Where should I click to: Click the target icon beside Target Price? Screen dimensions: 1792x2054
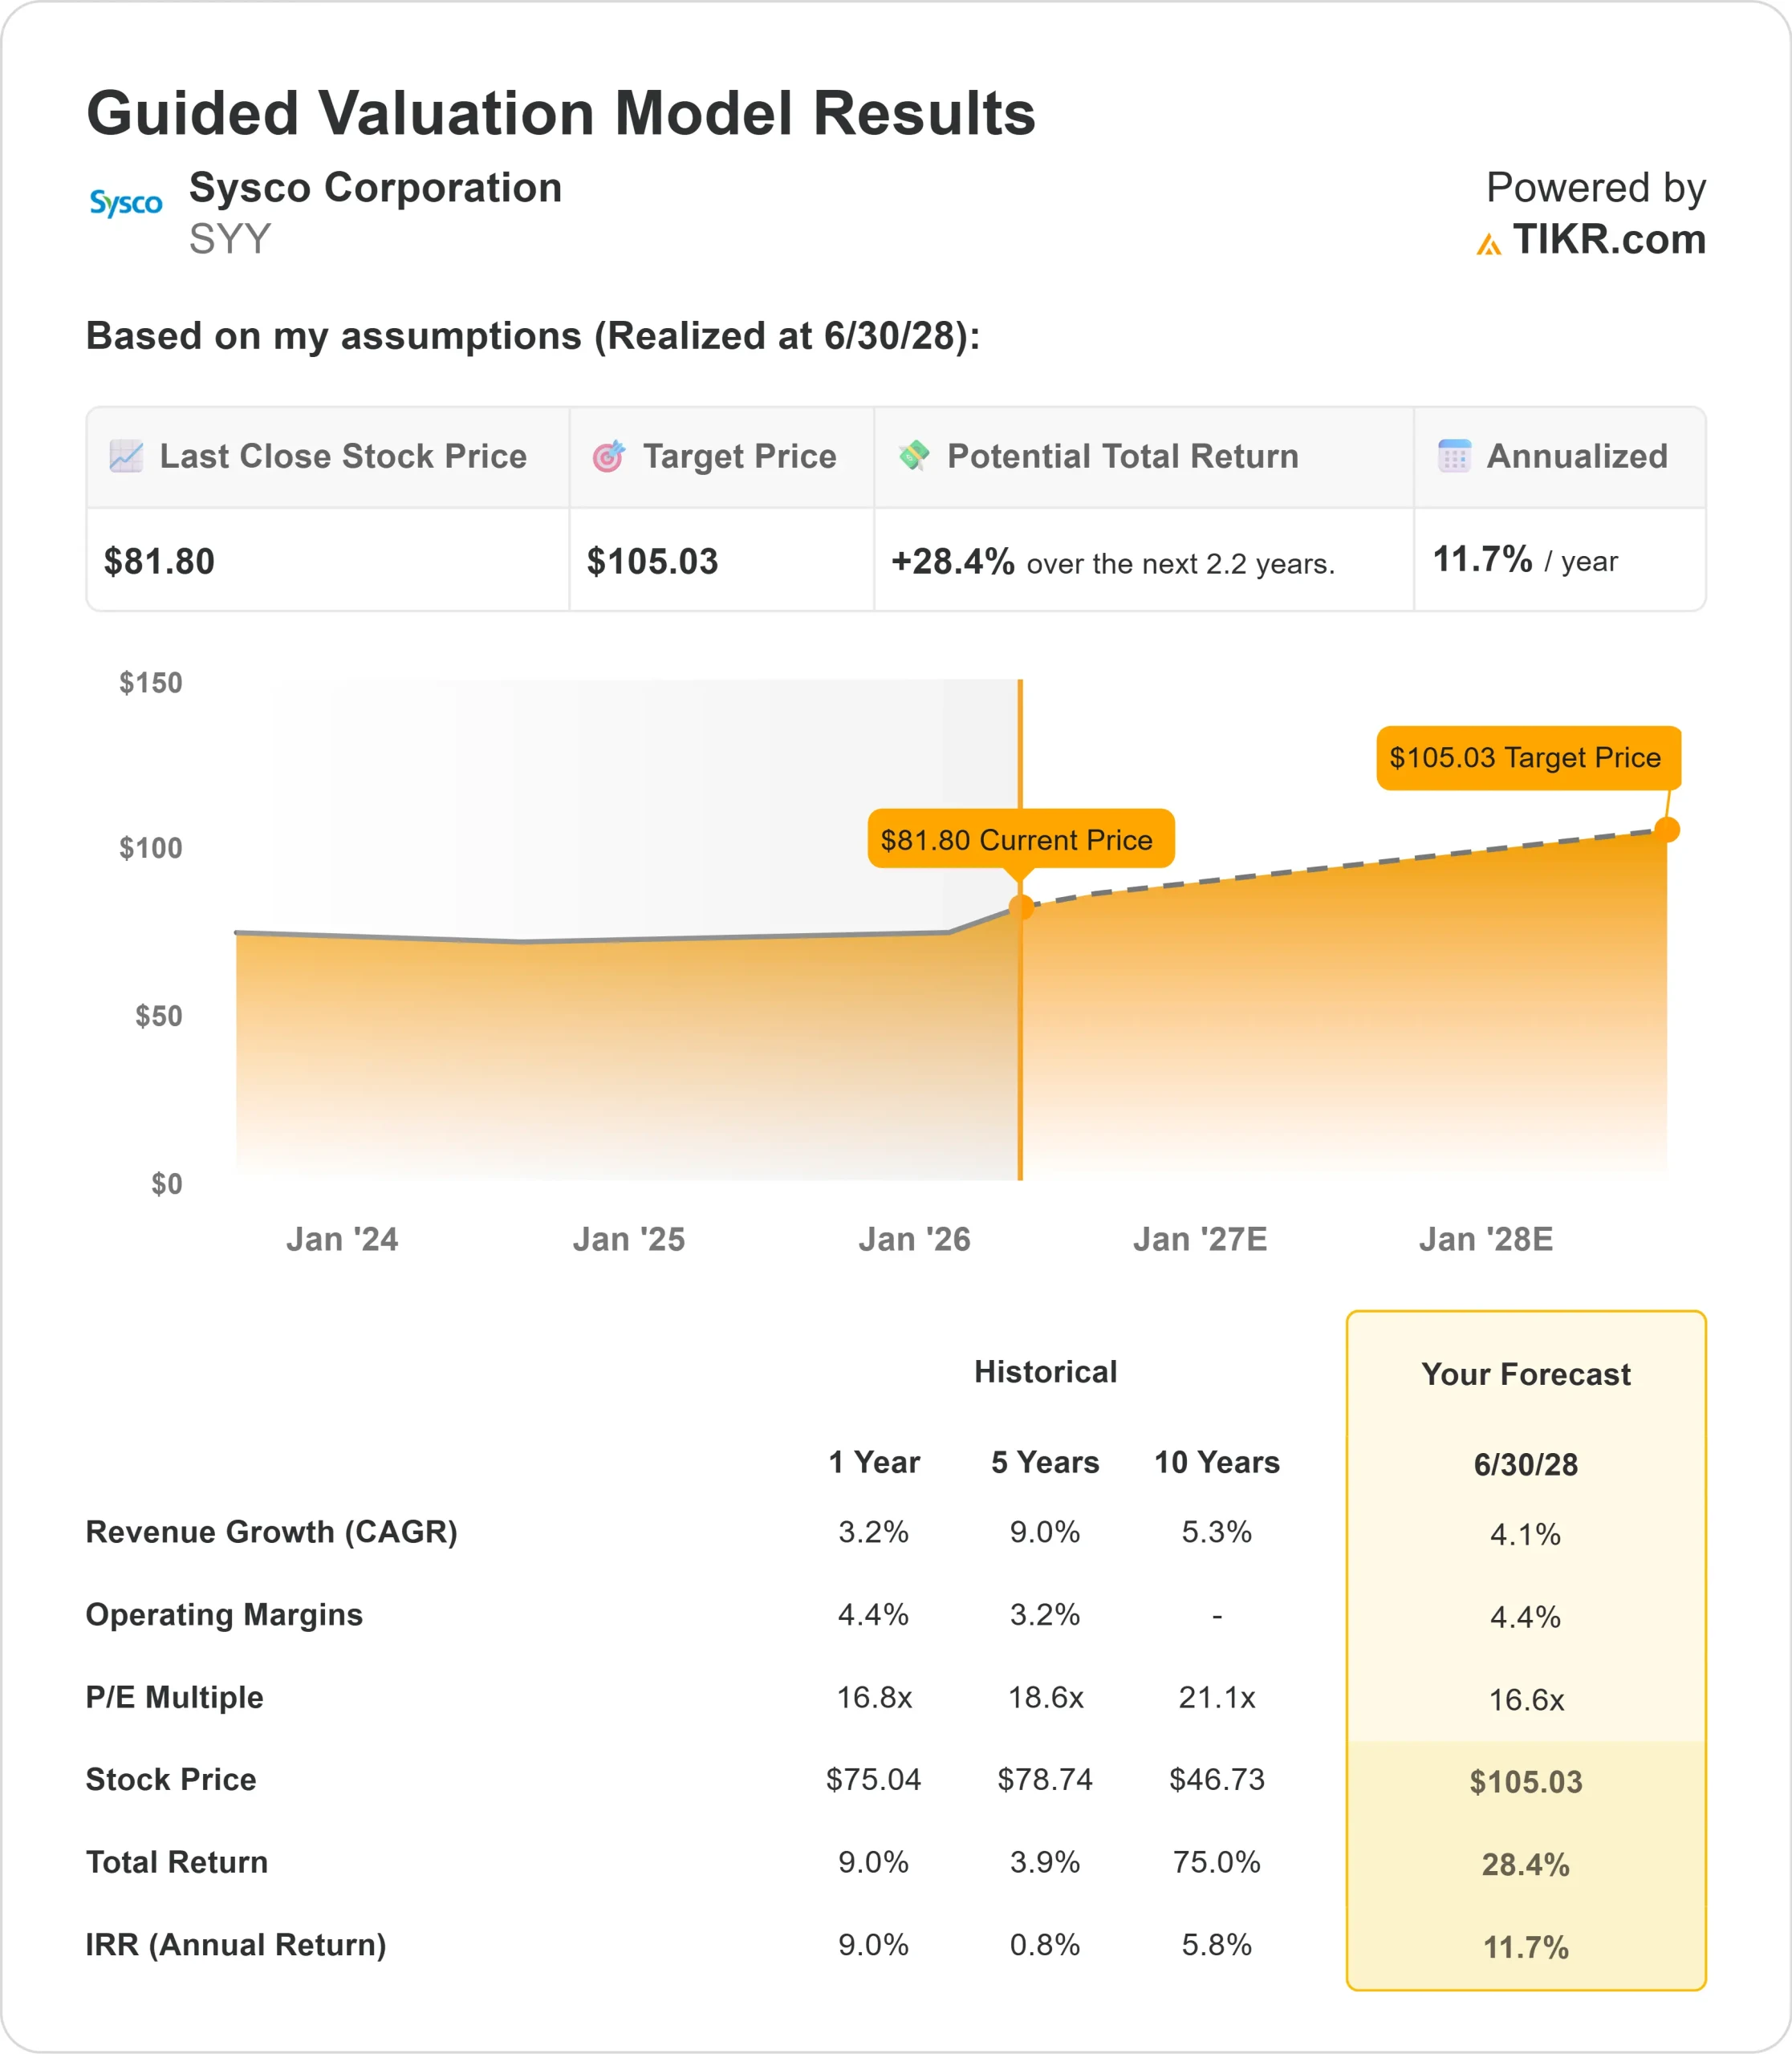click(x=608, y=456)
